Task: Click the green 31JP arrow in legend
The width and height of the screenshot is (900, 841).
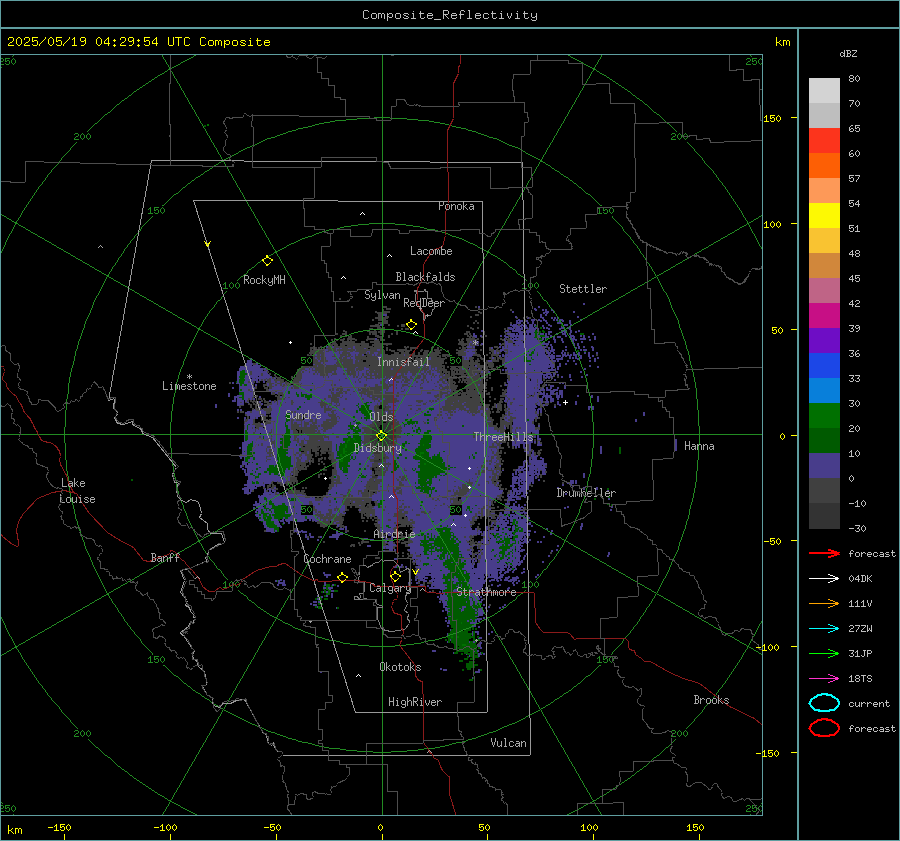Action: (x=824, y=653)
